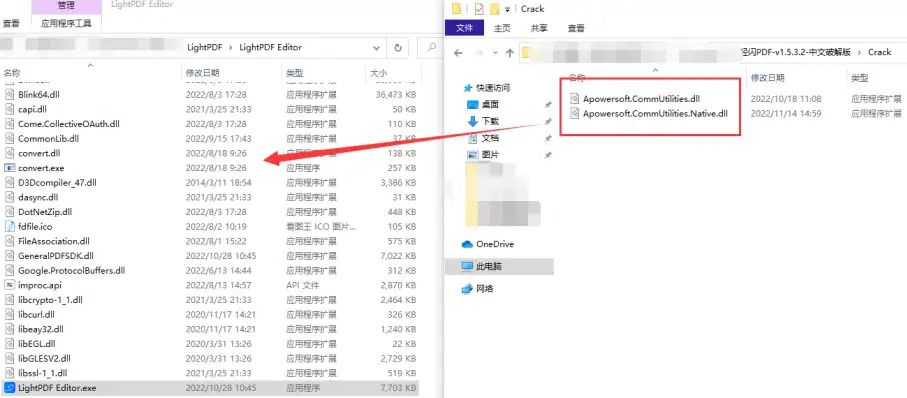Click the Blink64.dll file icon
The width and height of the screenshot is (907, 398).
[x=9, y=94]
